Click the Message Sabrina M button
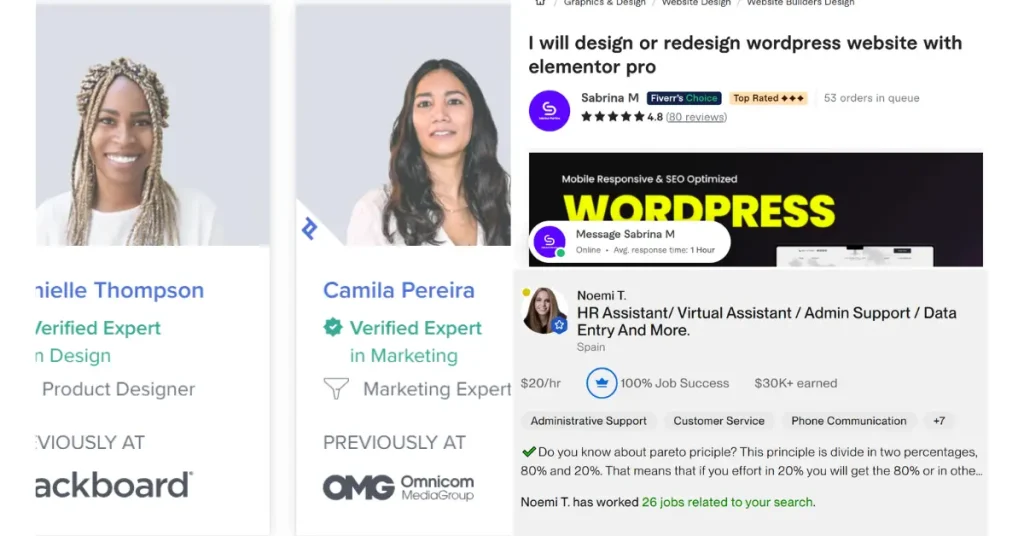 (630, 242)
